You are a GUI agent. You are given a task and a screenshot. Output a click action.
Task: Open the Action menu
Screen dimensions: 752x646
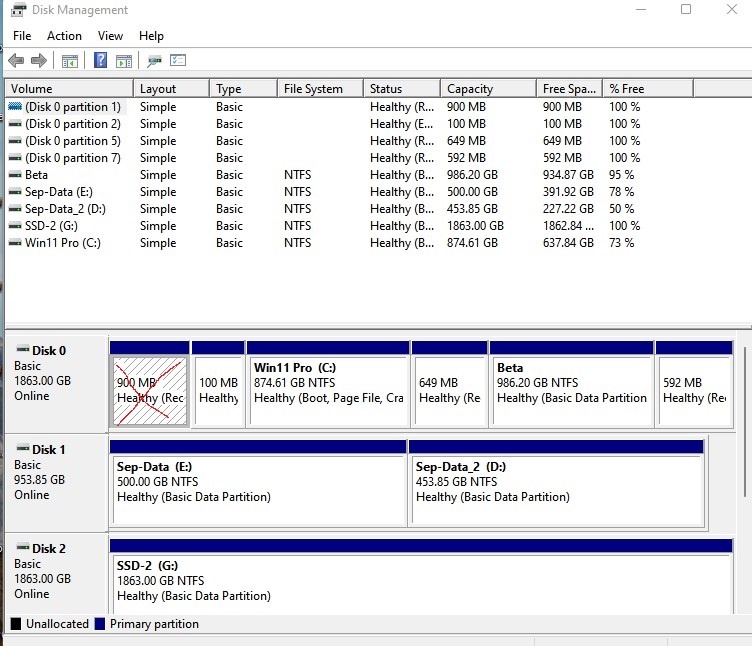[x=64, y=36]
